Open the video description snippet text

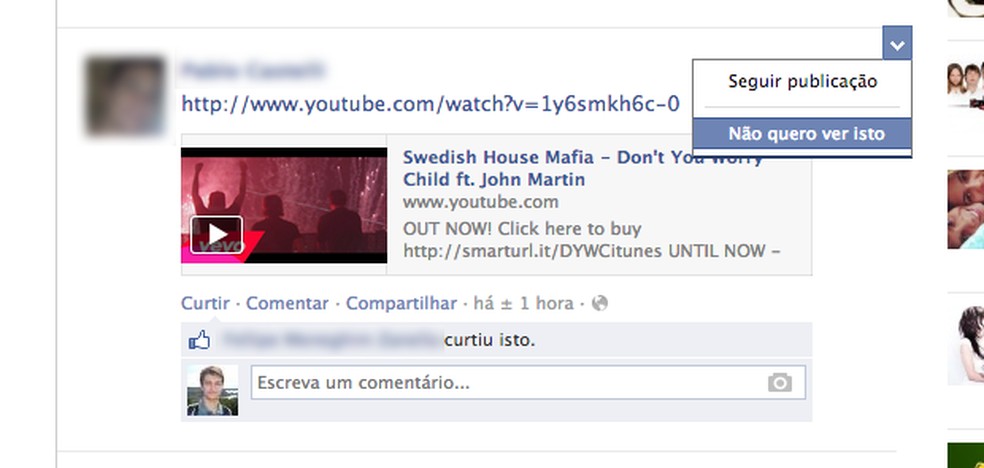(x=592, y=240)
